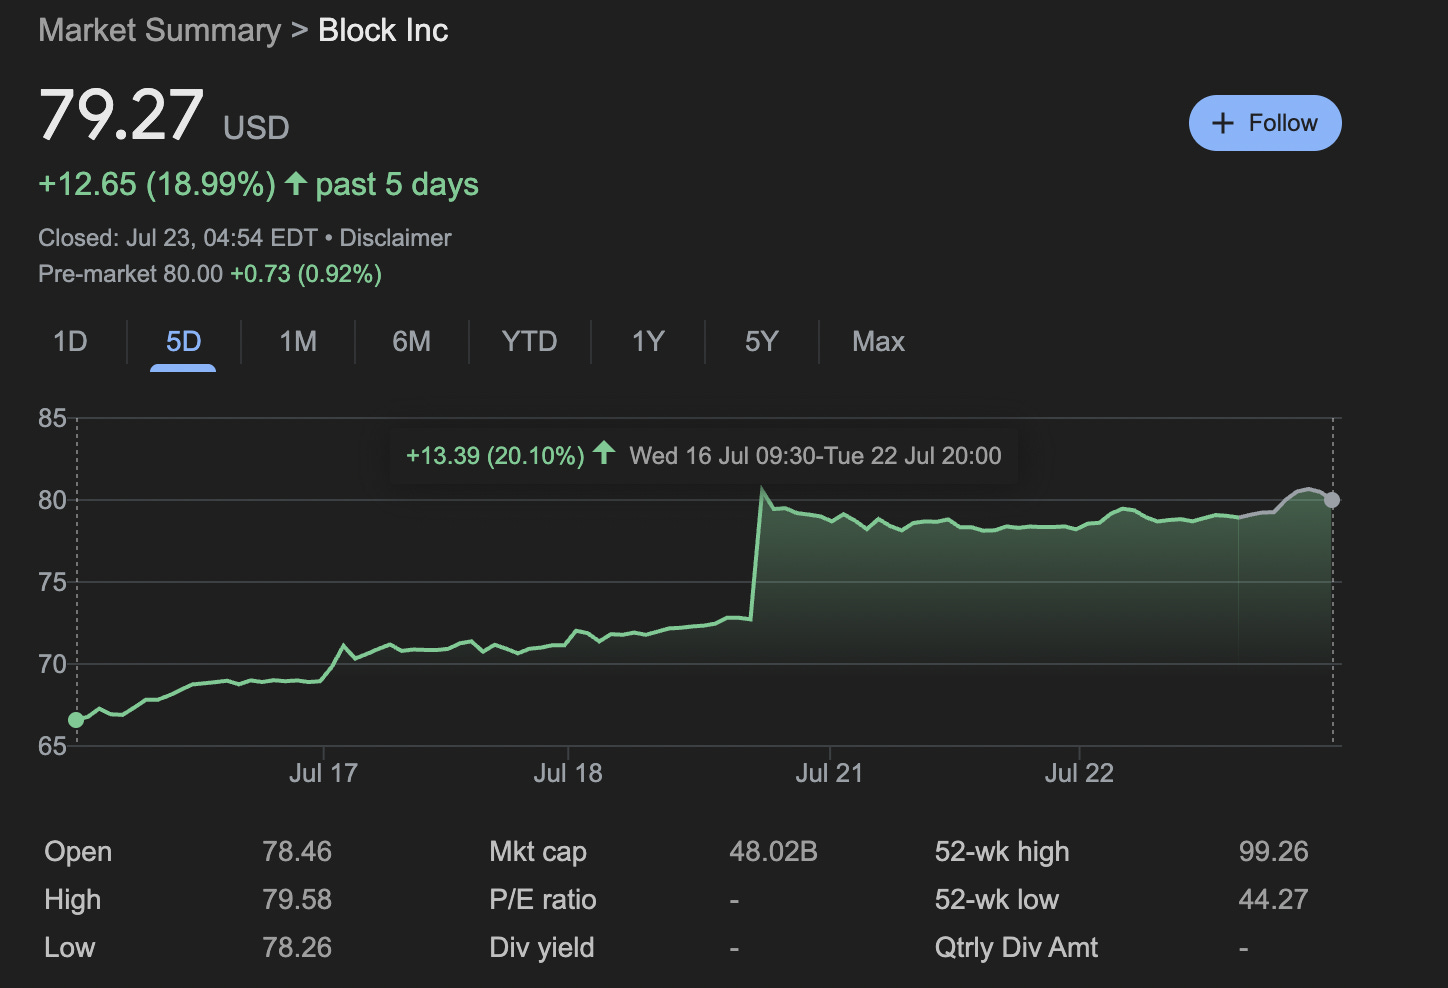Image resolution: width=1448 pixels, height=988 pixels.
Task: Click the Div yield label
Action: (x=542, y=948)
